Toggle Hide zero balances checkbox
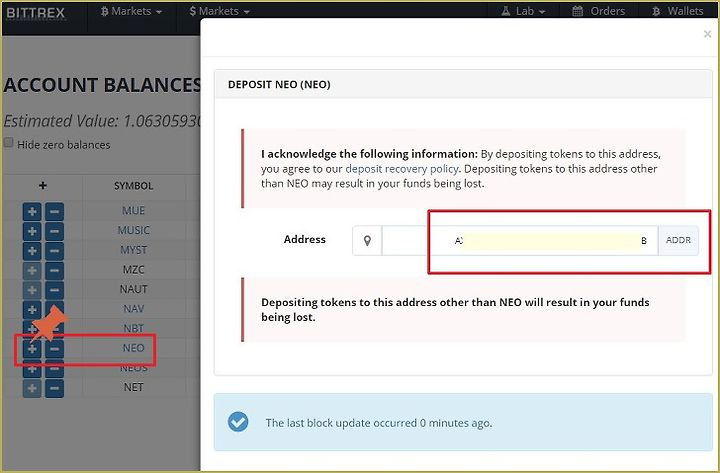 point(9,142)
